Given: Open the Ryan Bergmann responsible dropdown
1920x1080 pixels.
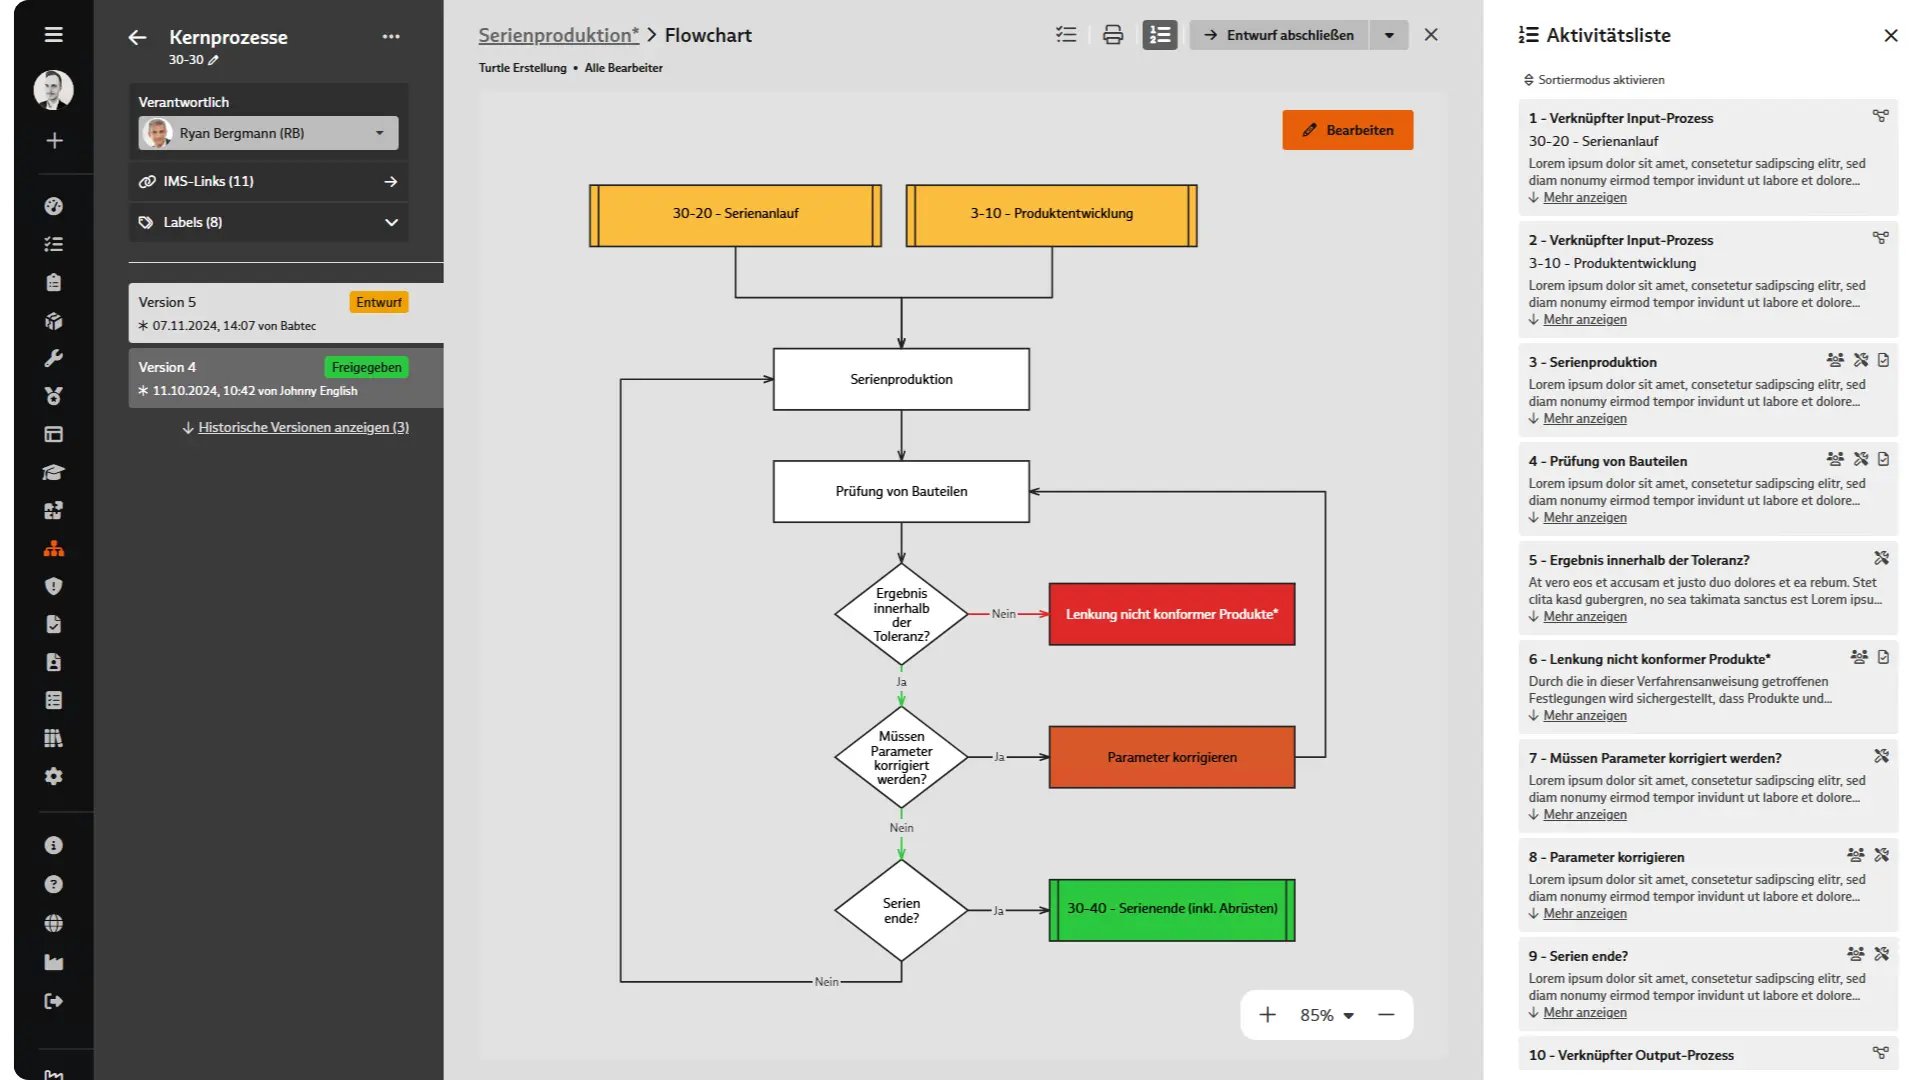Looking at the screenshot, I should [x=268, y=133].
